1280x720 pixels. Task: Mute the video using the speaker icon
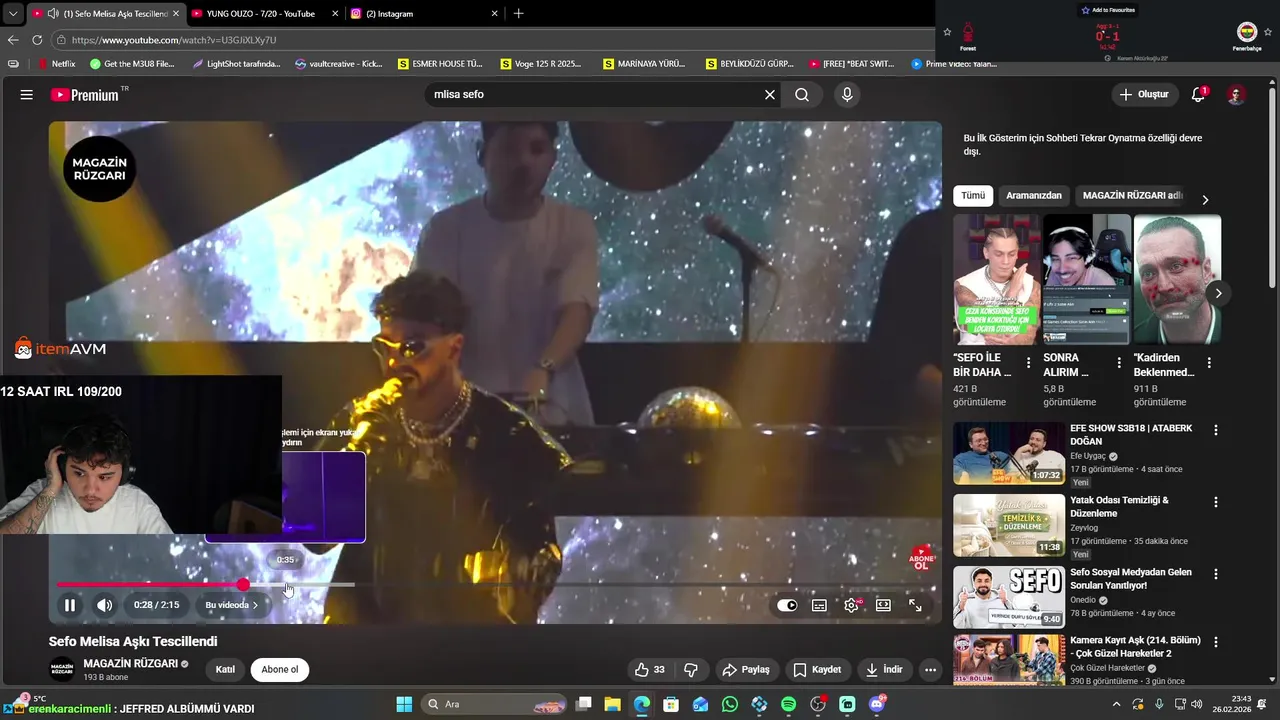coord(104,605)
